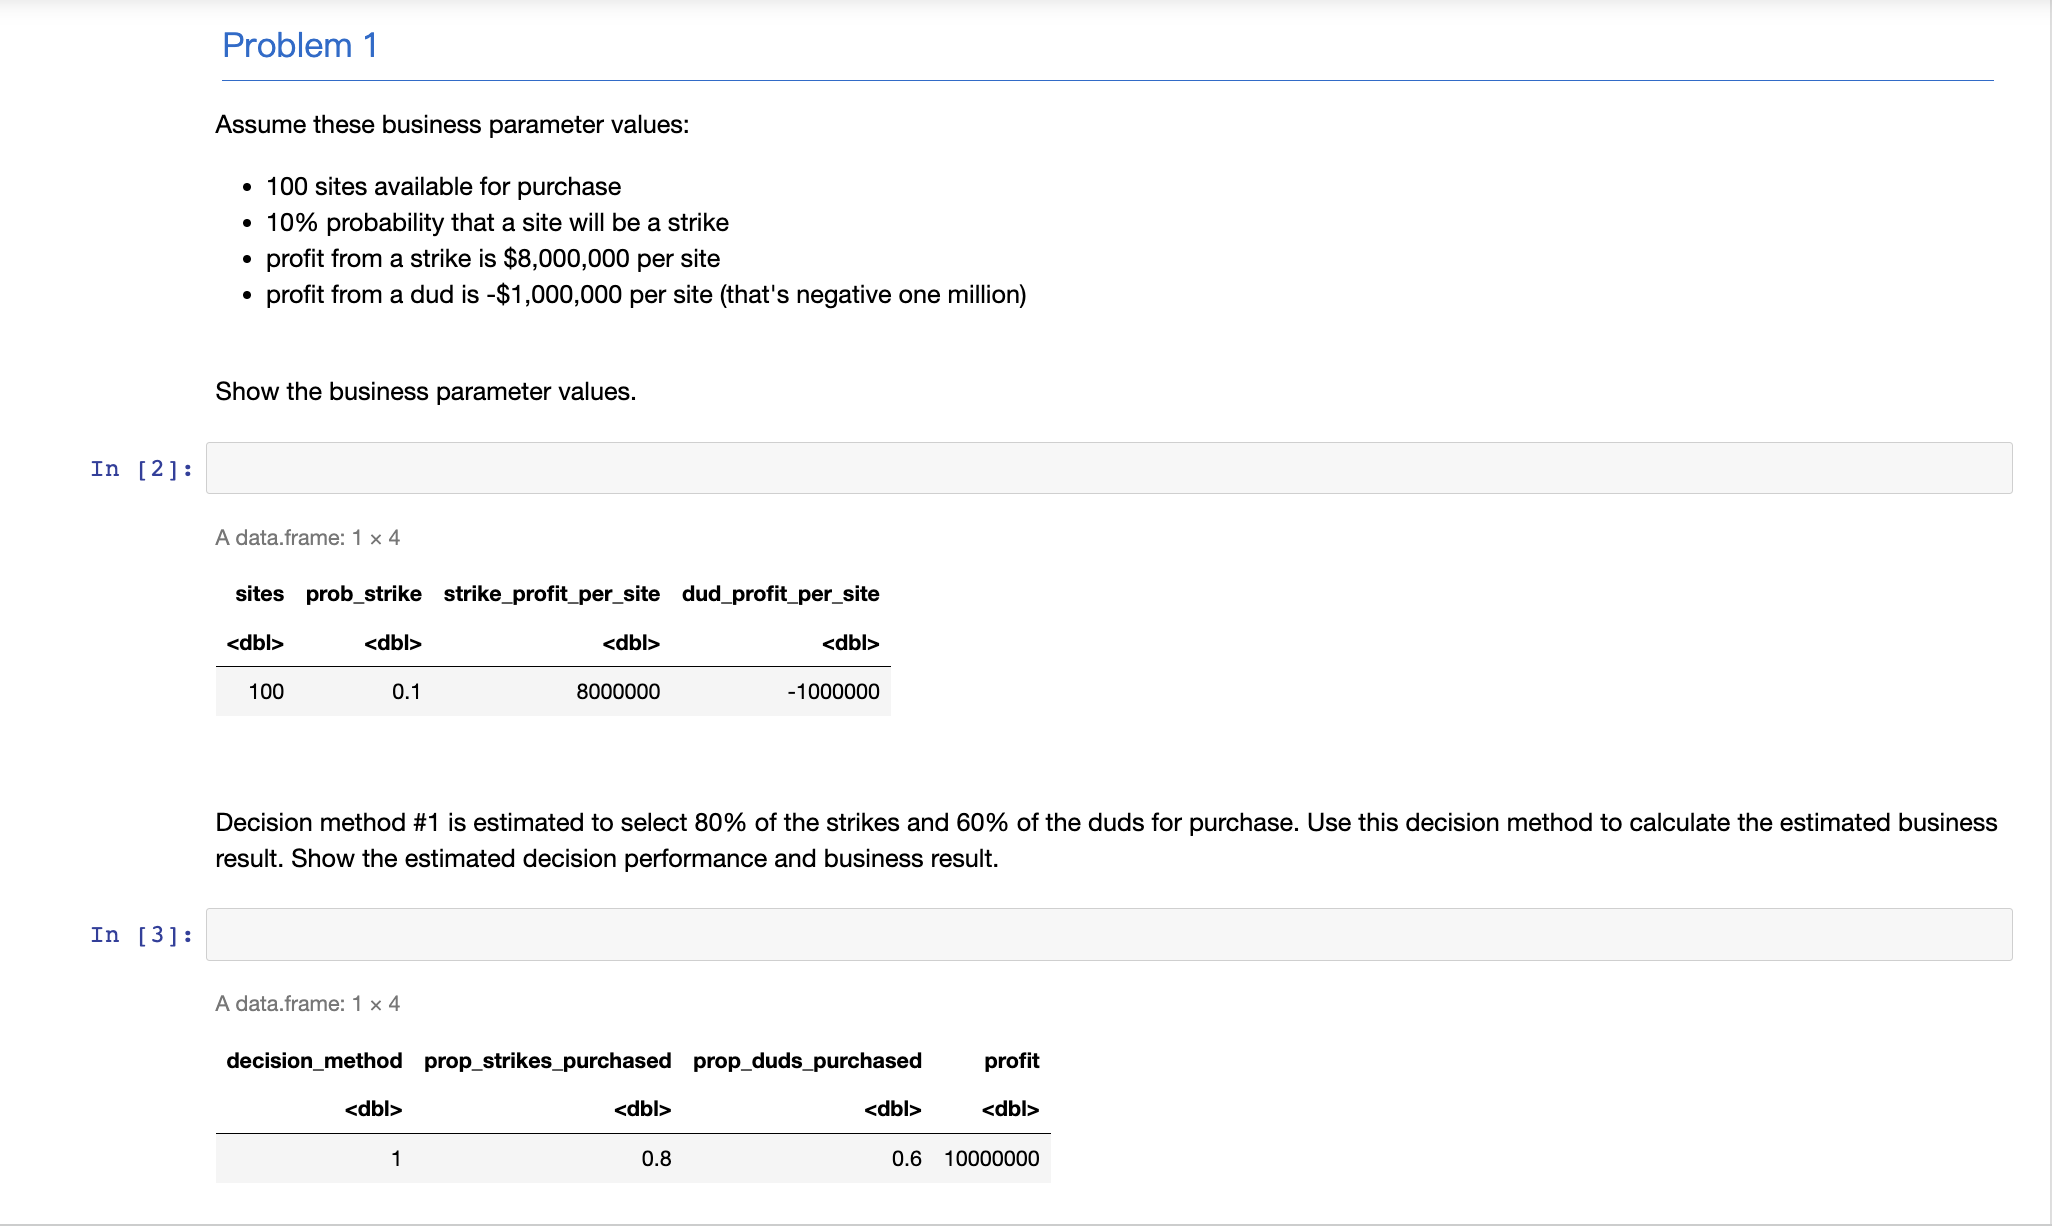The width and height of the screenshot is (2052, 1228).
Task: Click the In [2]: prompt label
Action: pyautogui.click(x=140, y=468)
